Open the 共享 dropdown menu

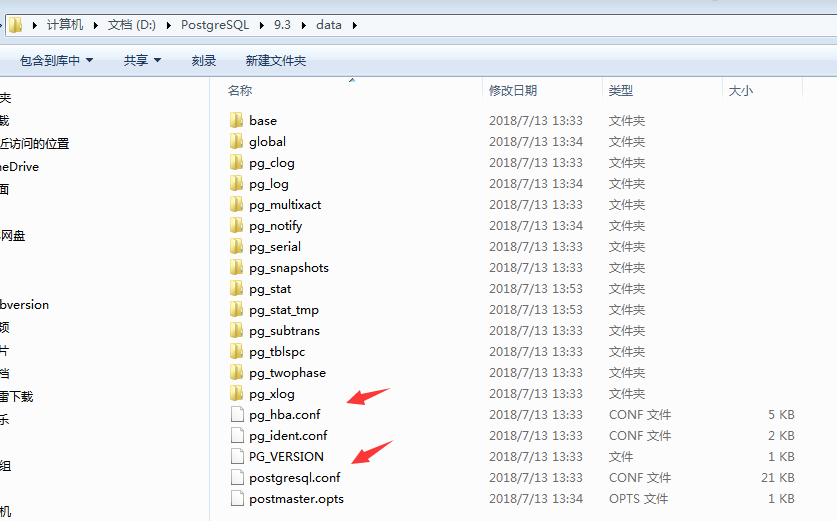point(142,60)
